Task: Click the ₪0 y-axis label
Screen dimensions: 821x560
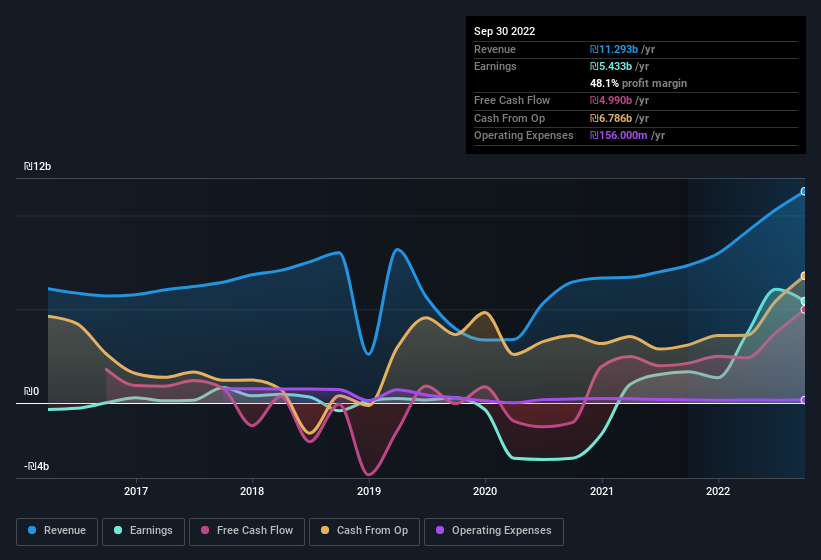Action: (x=31, y=391)
